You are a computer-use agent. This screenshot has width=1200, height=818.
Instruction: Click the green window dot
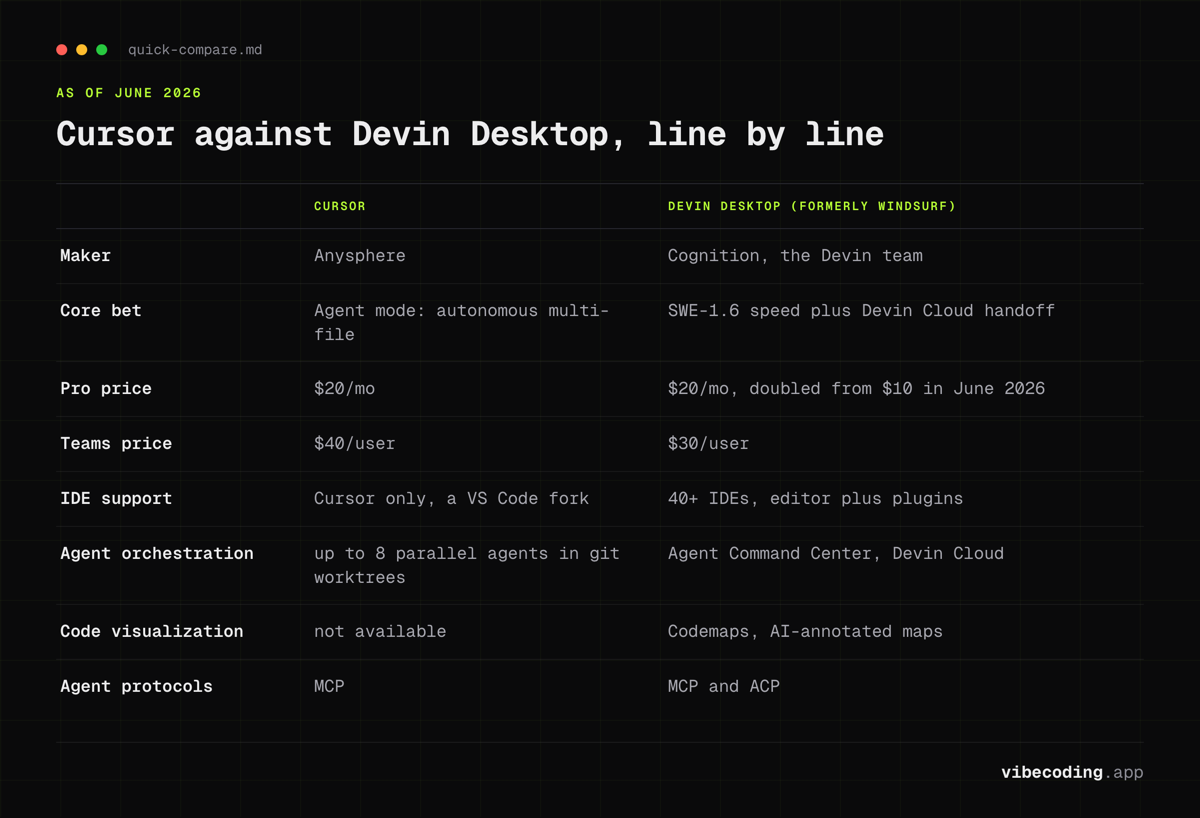(x=102, y=50)
